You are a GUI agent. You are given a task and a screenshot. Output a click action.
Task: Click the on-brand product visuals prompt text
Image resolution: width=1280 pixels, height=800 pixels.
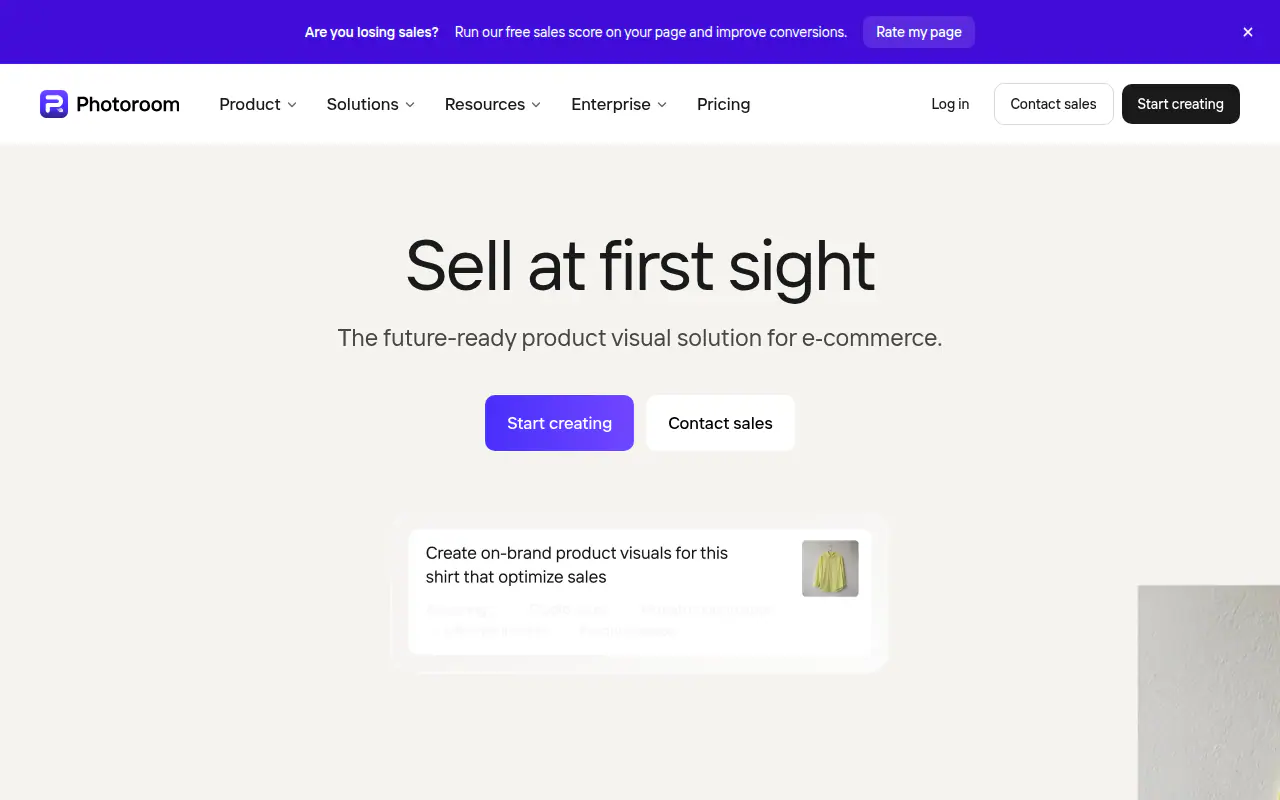point(577,565)
